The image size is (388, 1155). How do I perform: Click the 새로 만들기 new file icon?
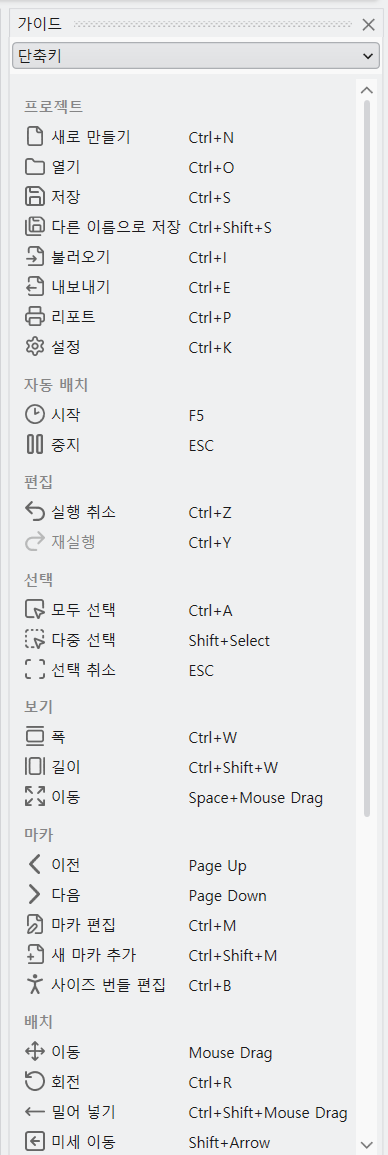click(x=35, y=137)
